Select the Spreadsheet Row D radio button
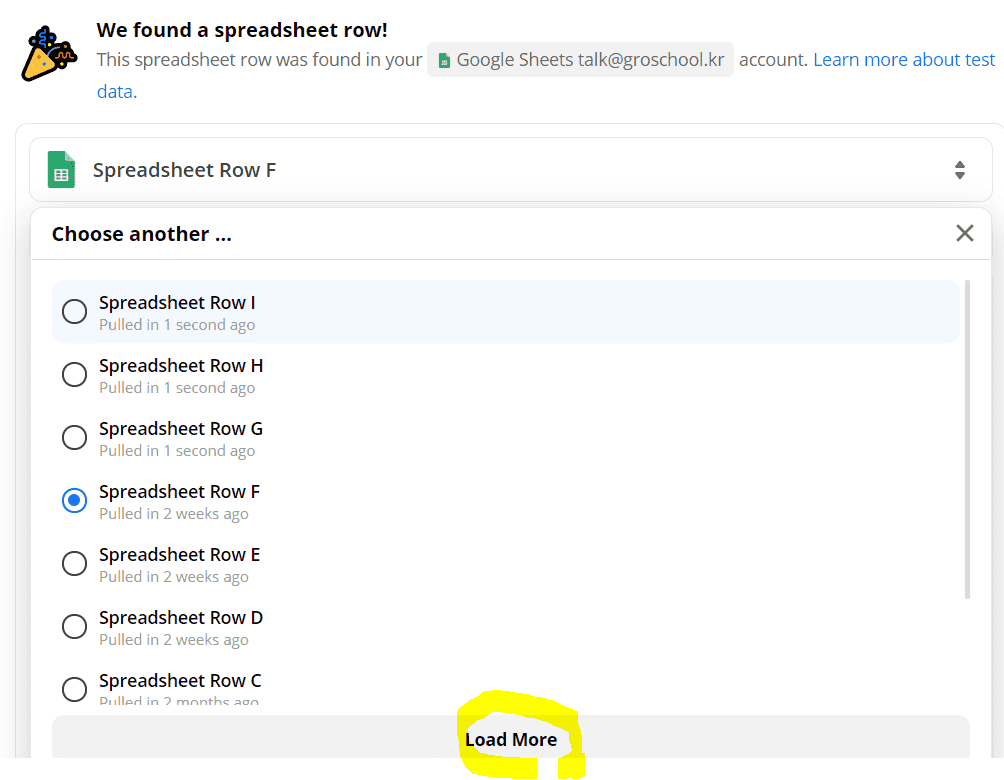The height and width of the screenshot is (780, 1004). coord(74,626)
